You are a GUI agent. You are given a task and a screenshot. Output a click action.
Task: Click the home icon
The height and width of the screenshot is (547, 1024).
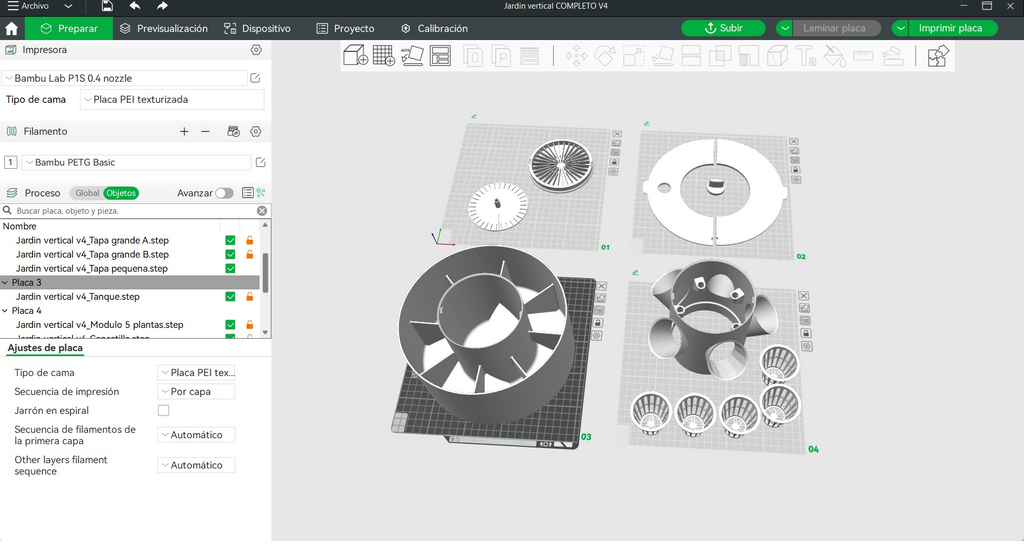pyautogui.click(x=12, y=29)
